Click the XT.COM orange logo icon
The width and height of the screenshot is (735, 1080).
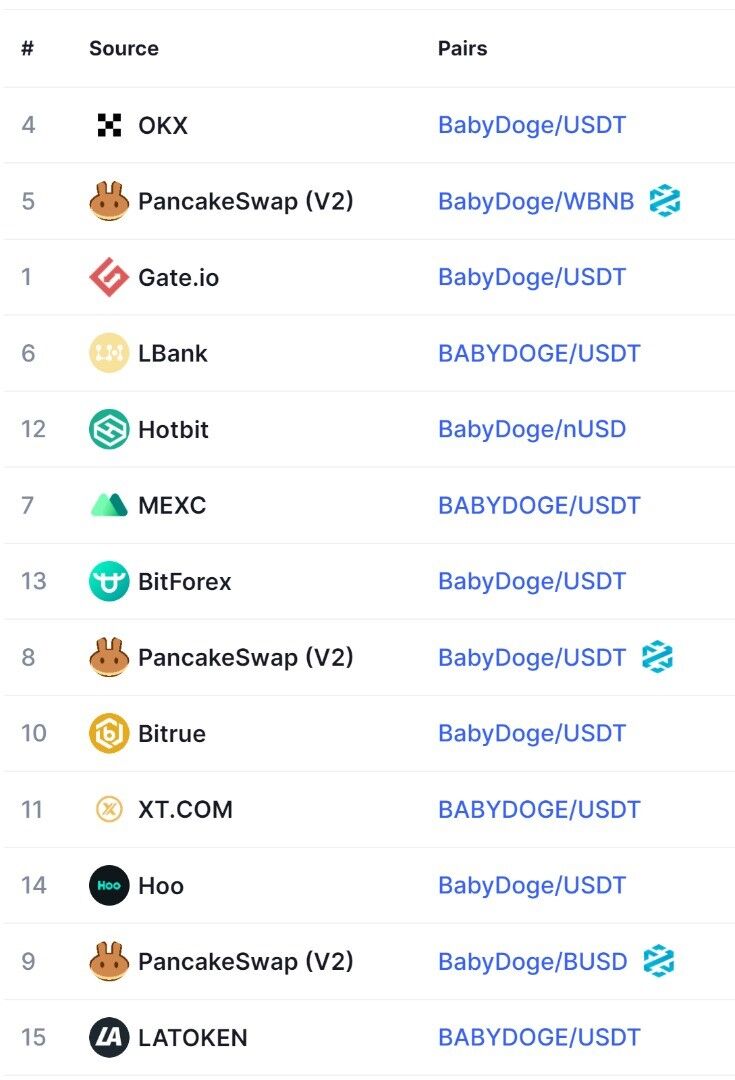[x=109, y=809]
